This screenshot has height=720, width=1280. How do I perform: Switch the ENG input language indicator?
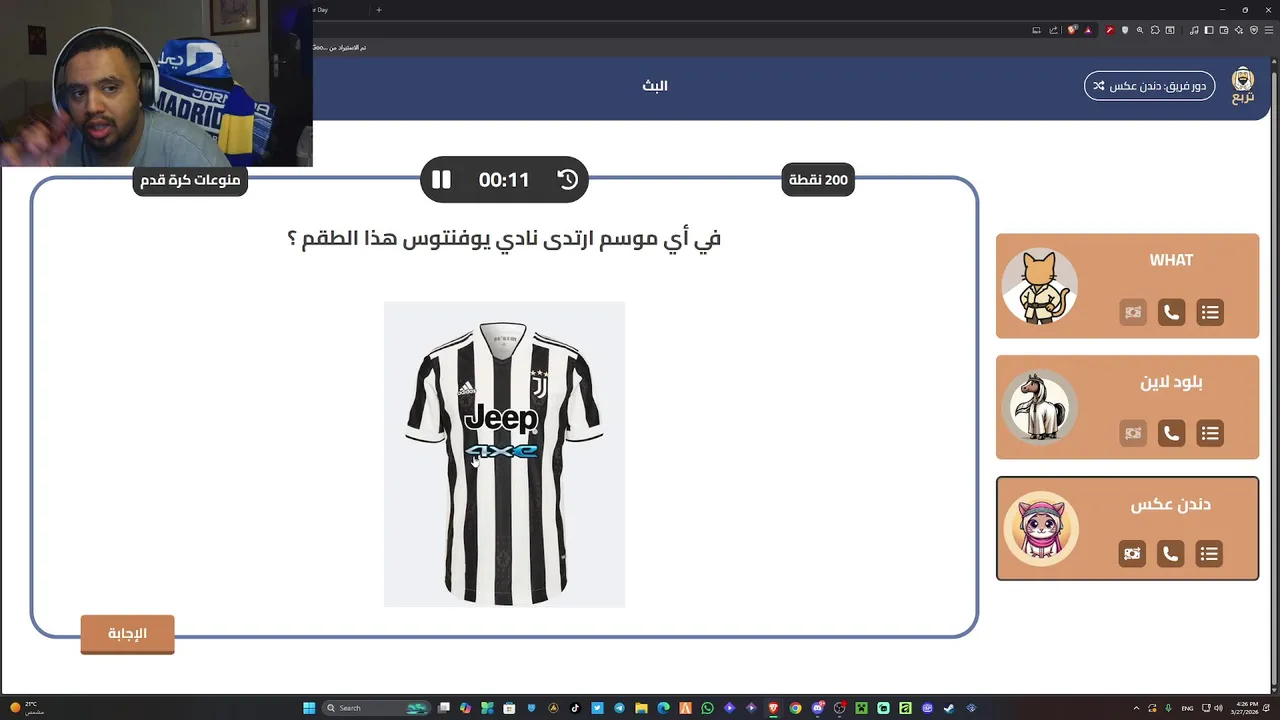[1188, 708]
